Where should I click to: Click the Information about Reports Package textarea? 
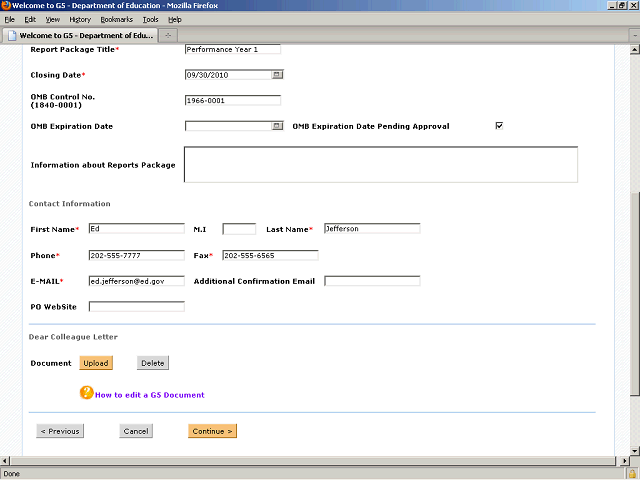click(x=381, y=164)
